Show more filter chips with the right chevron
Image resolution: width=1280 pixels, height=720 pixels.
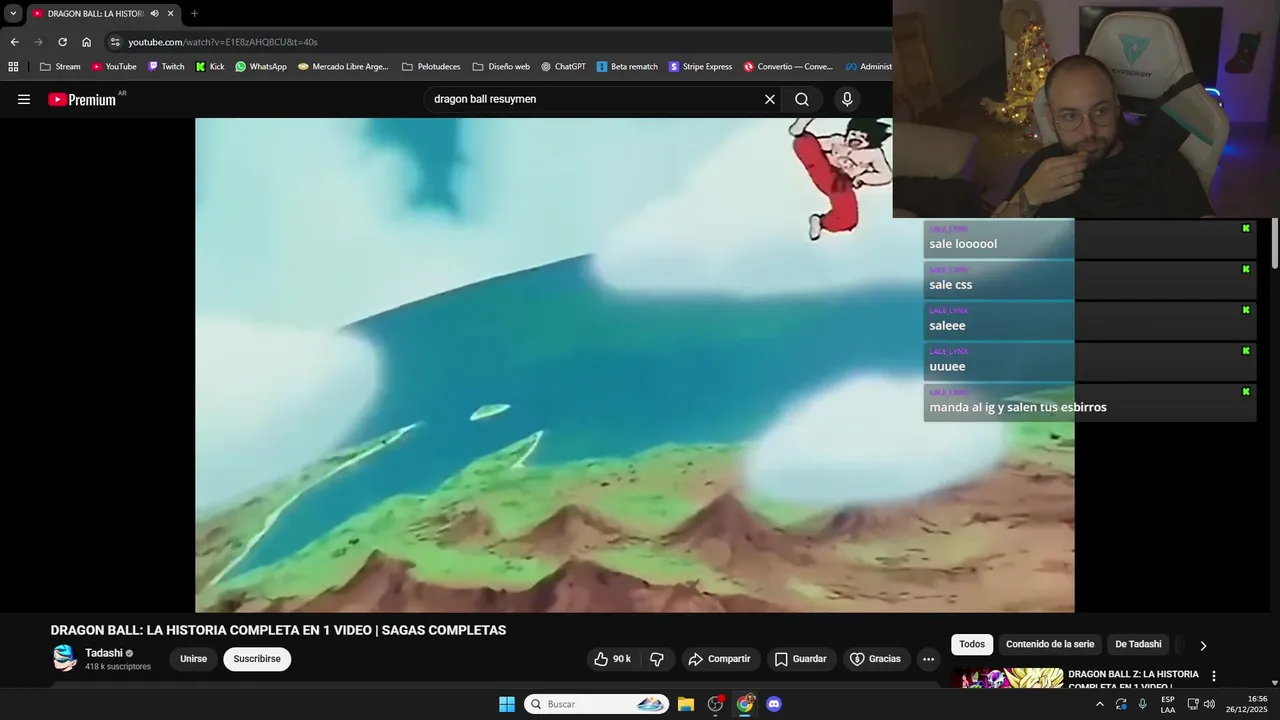click(x=1203, y=645)
